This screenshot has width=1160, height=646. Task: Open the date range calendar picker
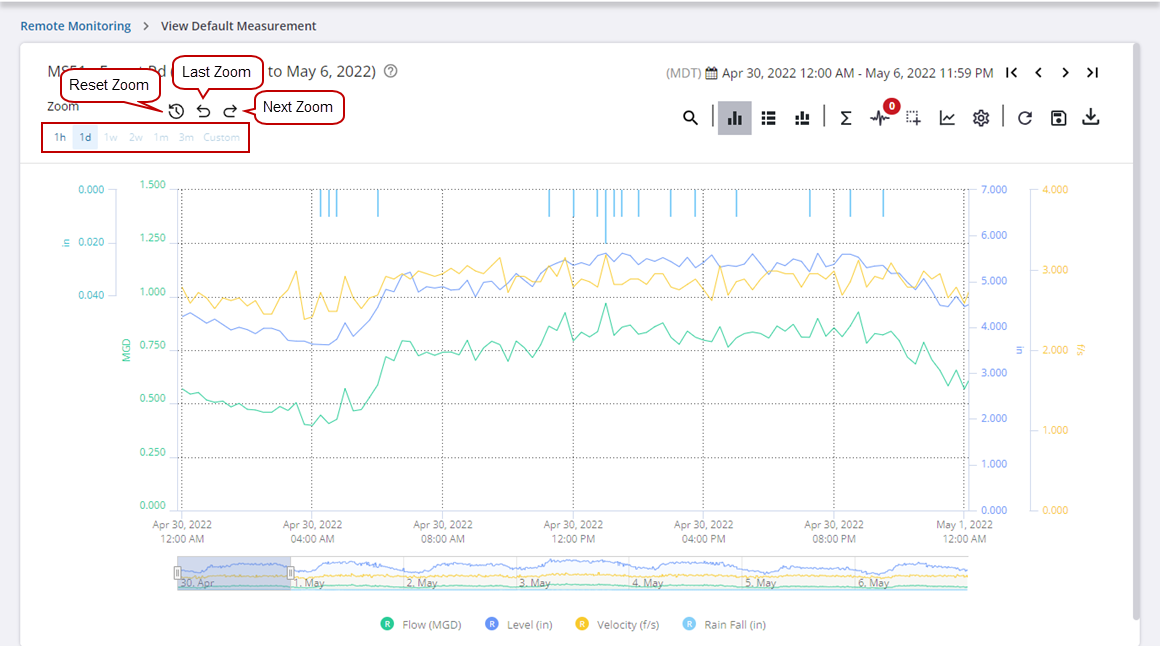click(712, 73)
